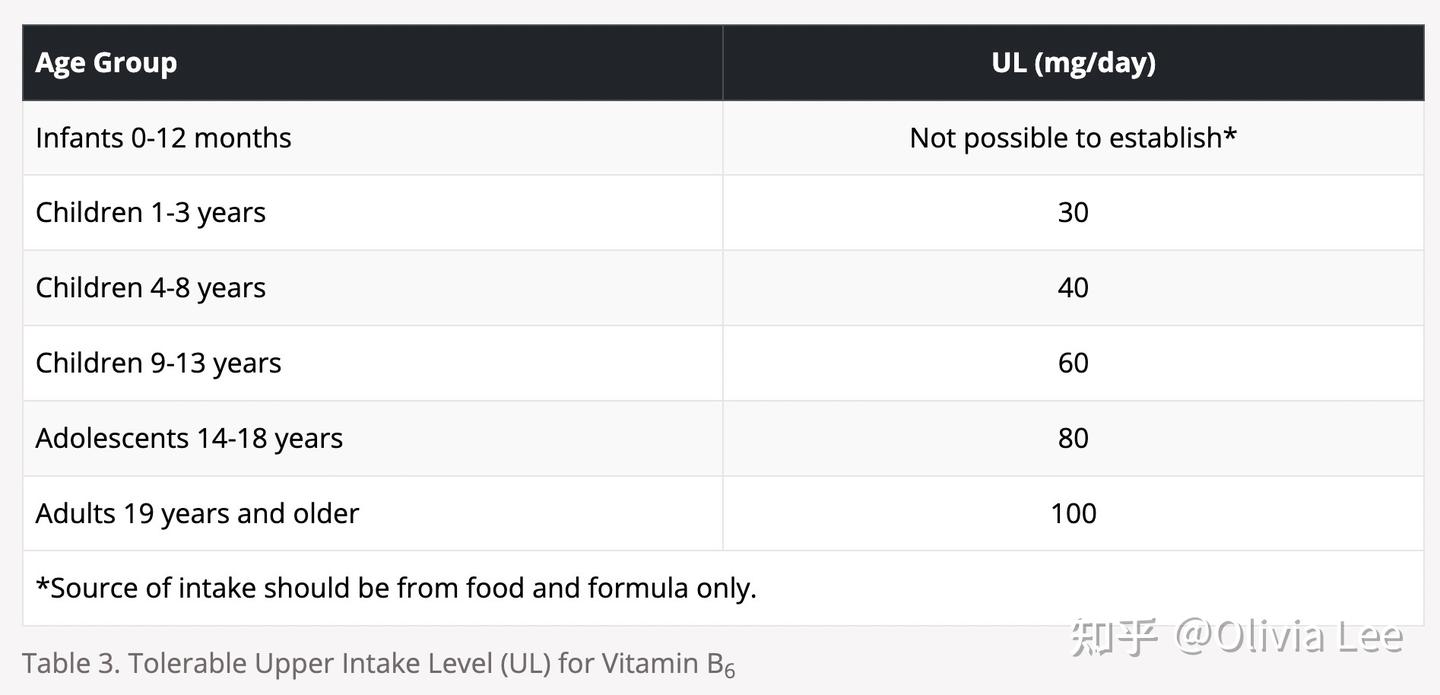Viewport: 1440px width, 695px height.
Task: Click the UL value 80
Action: (1073, 438)
